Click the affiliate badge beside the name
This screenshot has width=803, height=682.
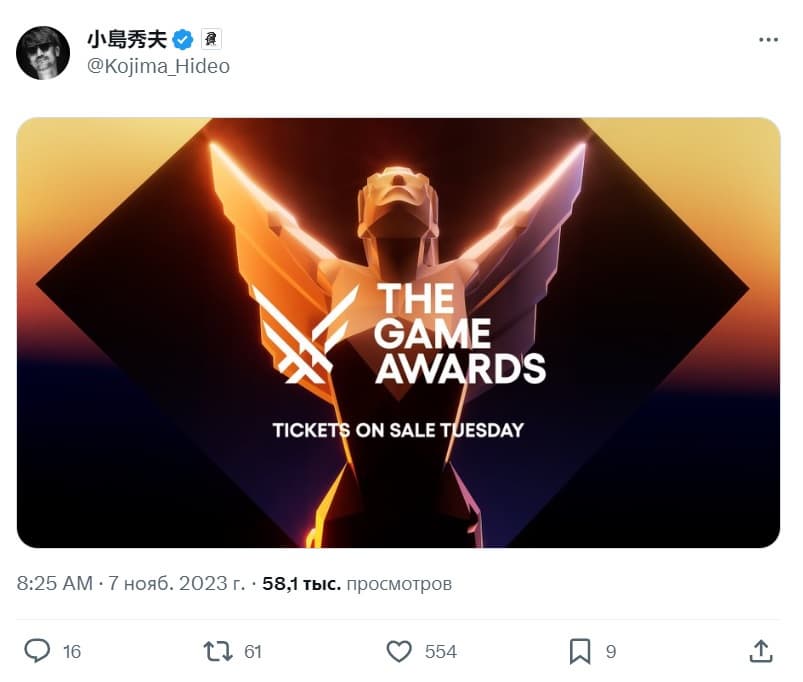tap(210, 39)
